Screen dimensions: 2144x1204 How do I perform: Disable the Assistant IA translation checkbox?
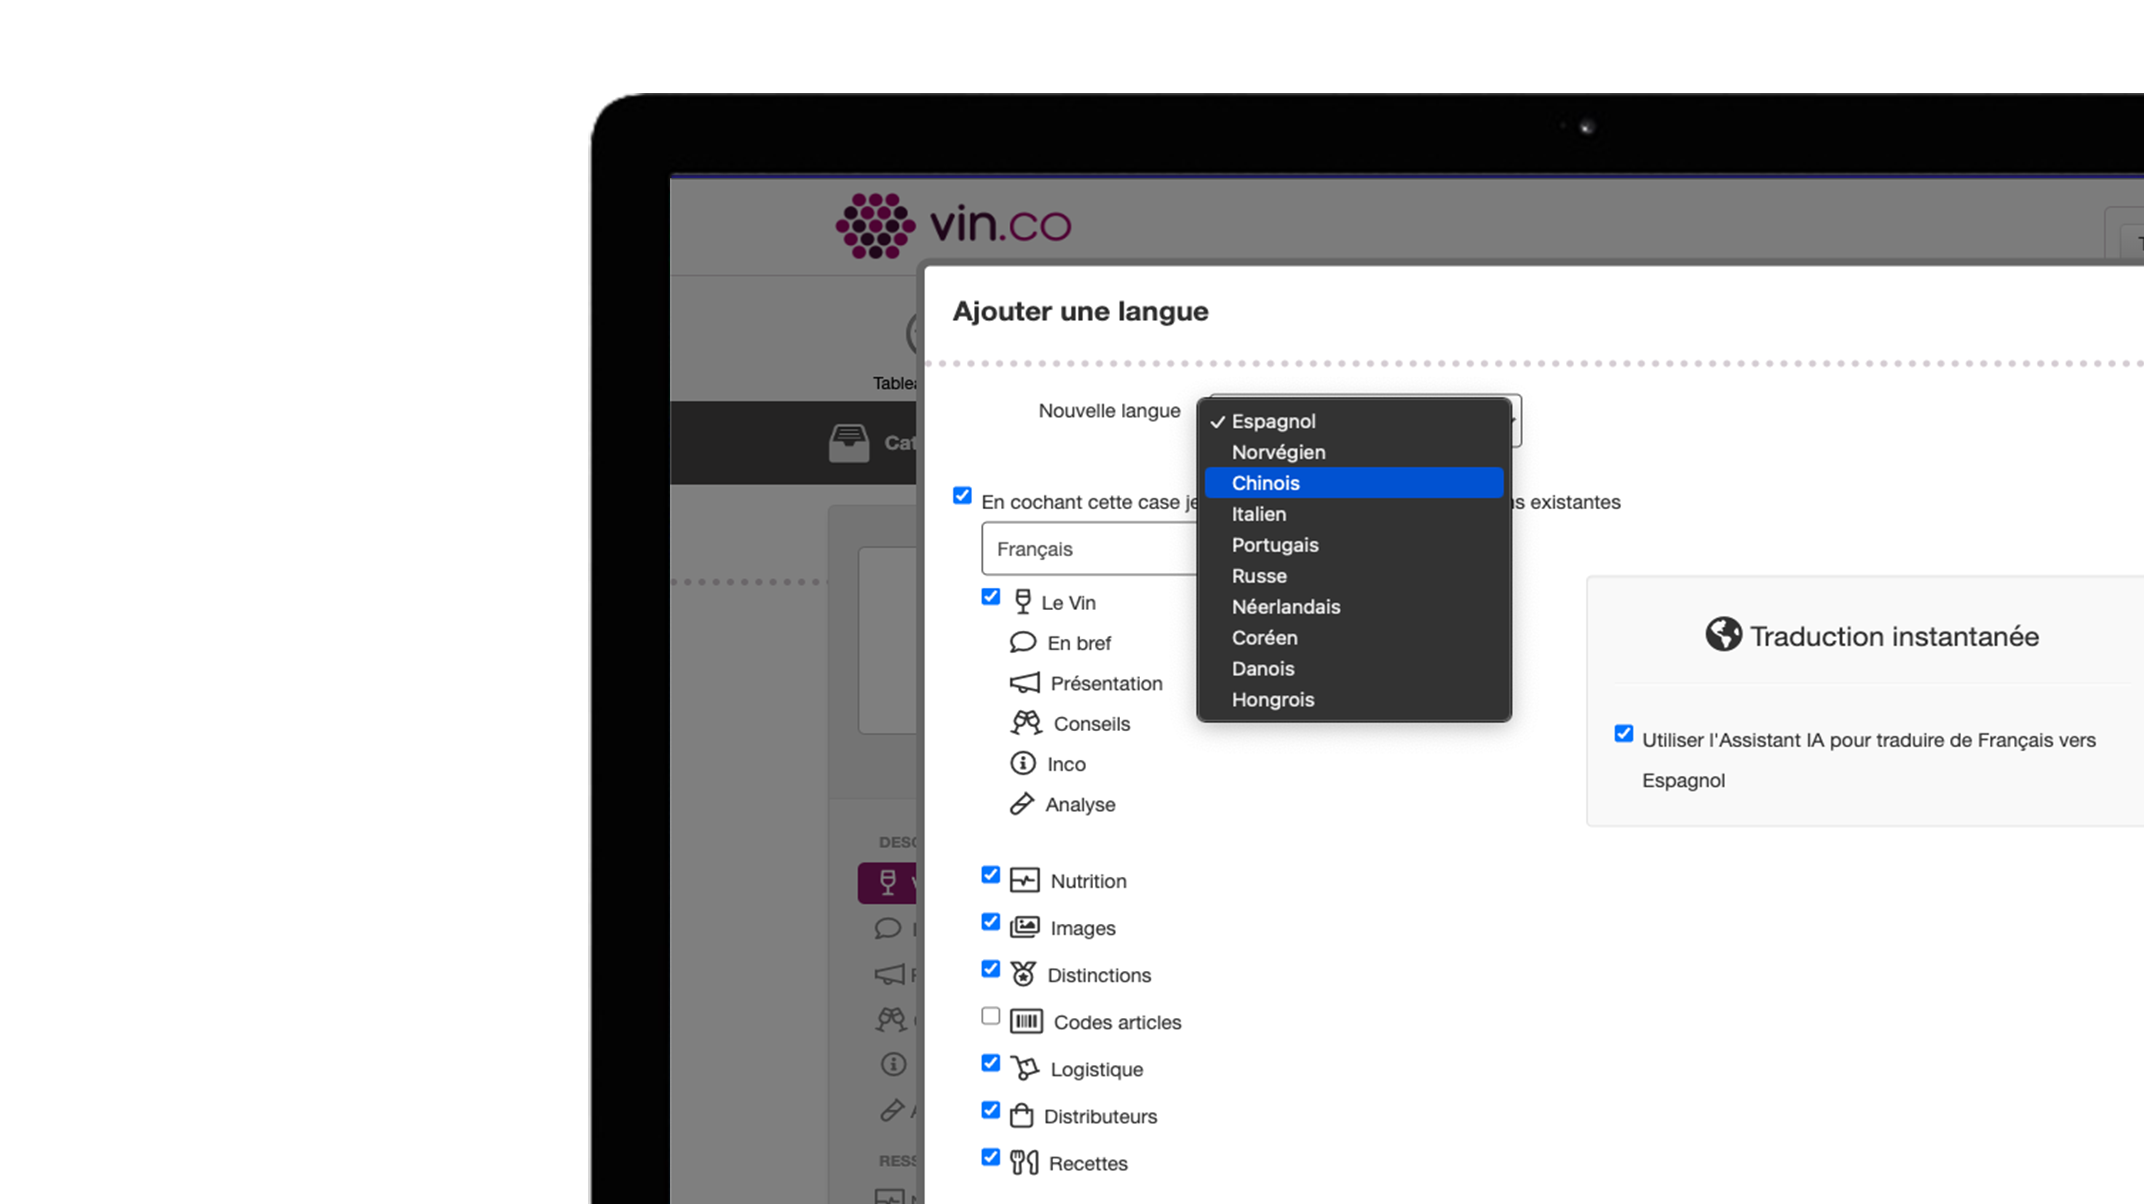click(1623, 734)
